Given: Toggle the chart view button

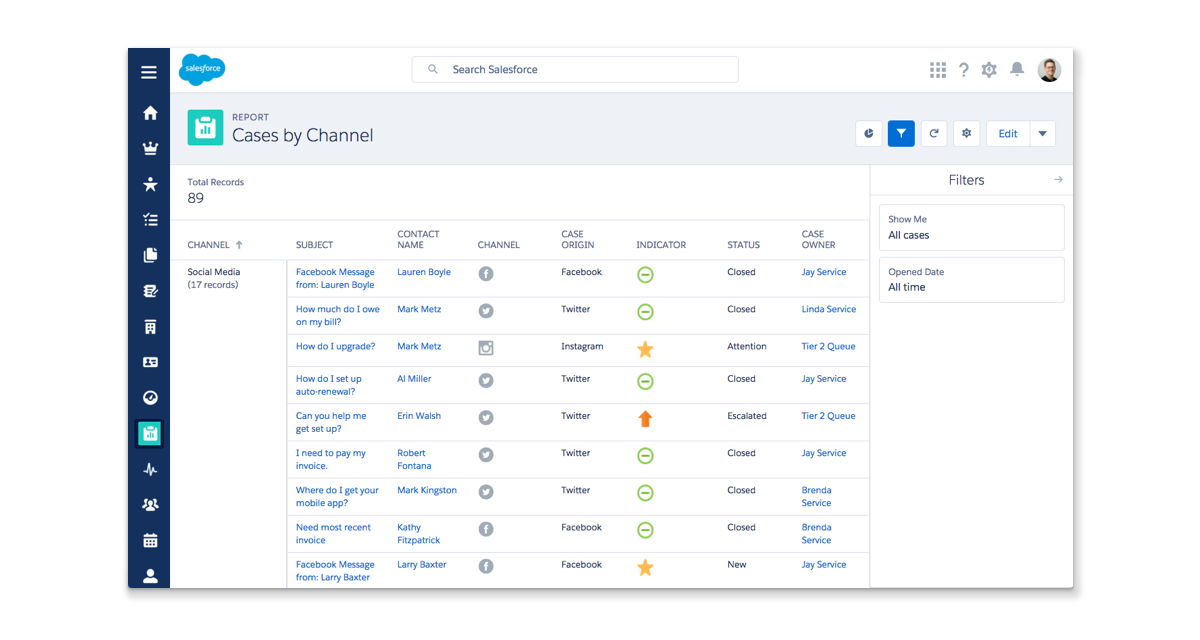Looking at the screenshot, I should click(x=868, y=134).
